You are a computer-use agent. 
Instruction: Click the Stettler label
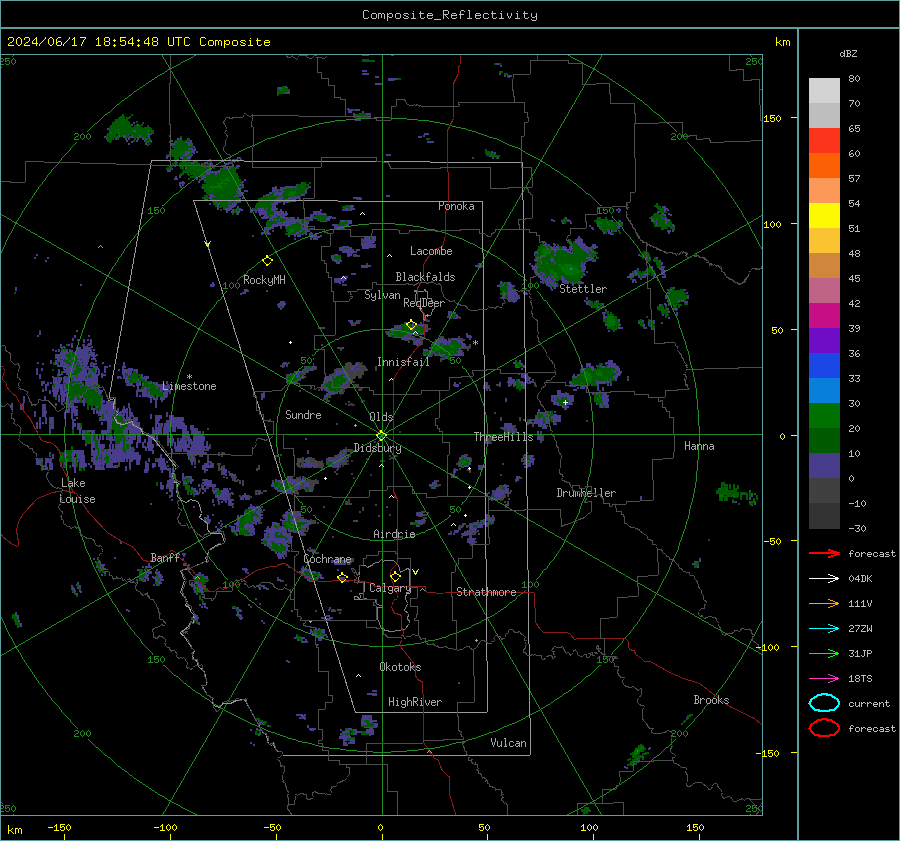coord(583,289)
